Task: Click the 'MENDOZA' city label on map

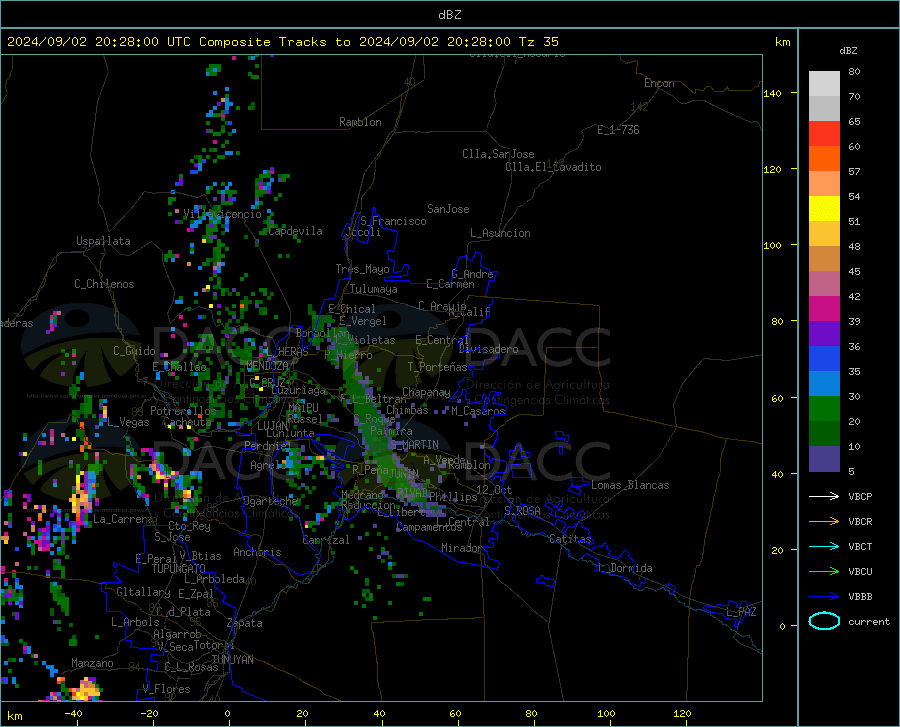Action: tap(267, 366)
